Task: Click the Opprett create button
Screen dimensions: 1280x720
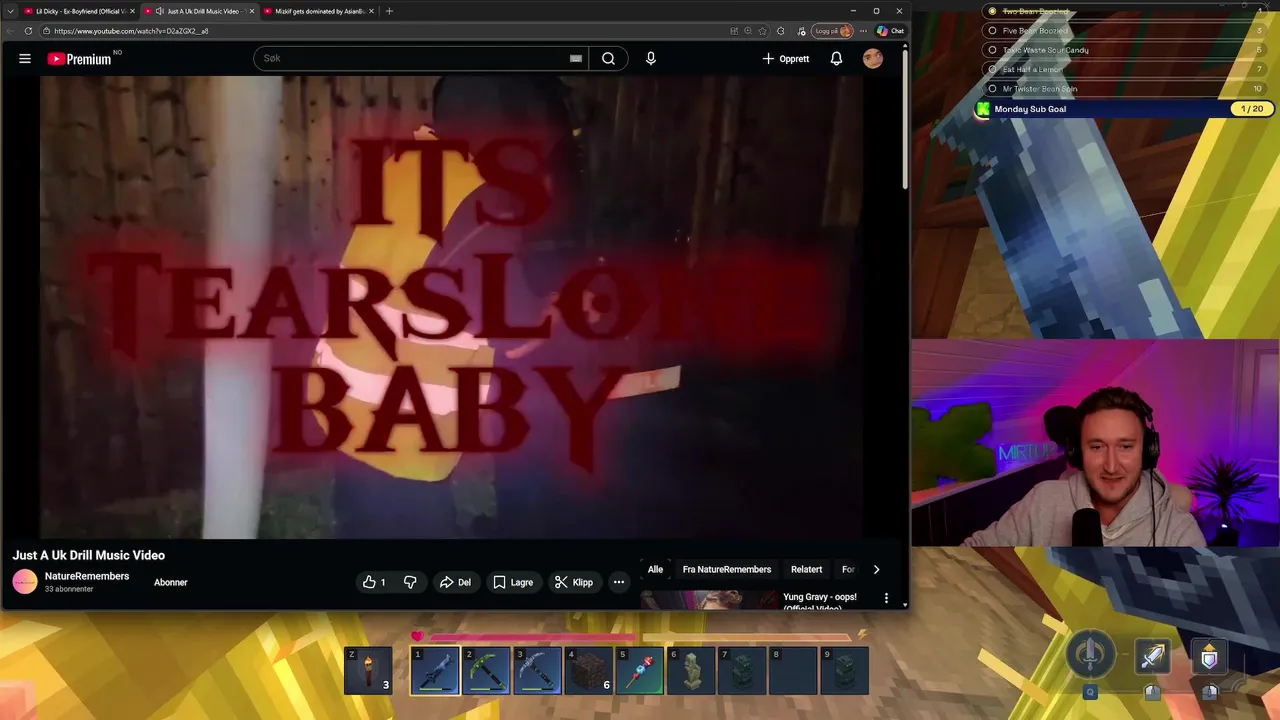Action: pos(786,59)
